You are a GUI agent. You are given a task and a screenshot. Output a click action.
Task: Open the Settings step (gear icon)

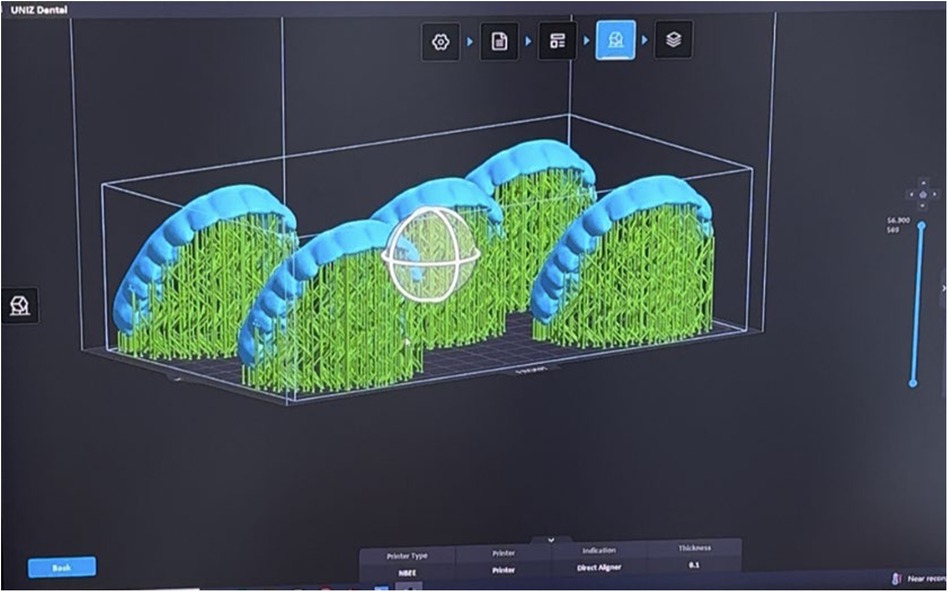pos(440,43)
